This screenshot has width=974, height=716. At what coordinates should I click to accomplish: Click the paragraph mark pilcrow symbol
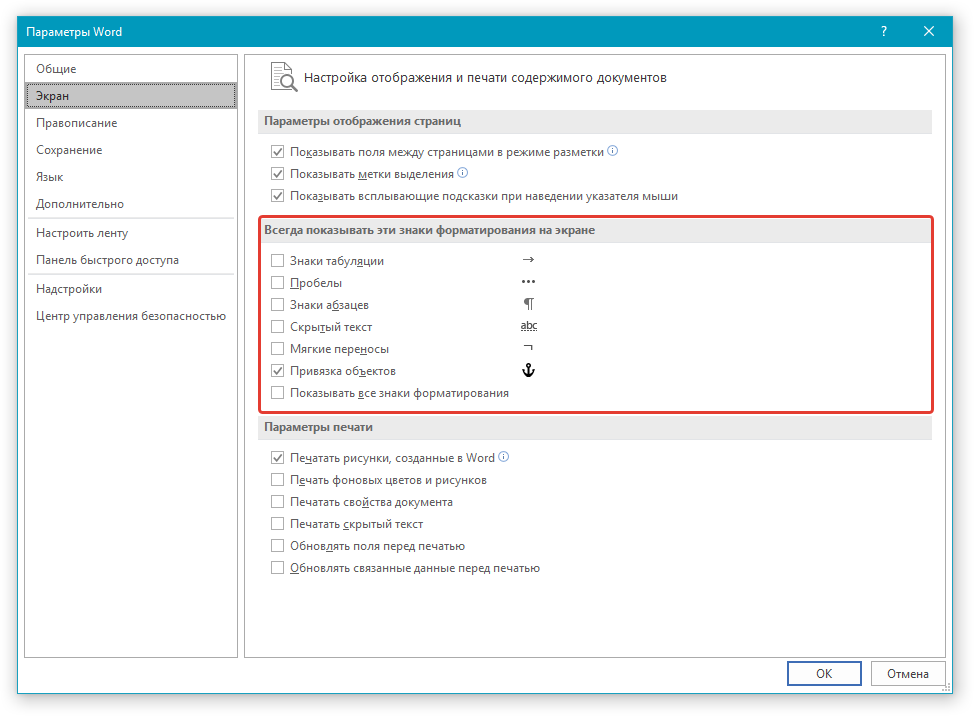tap(529, 304)
